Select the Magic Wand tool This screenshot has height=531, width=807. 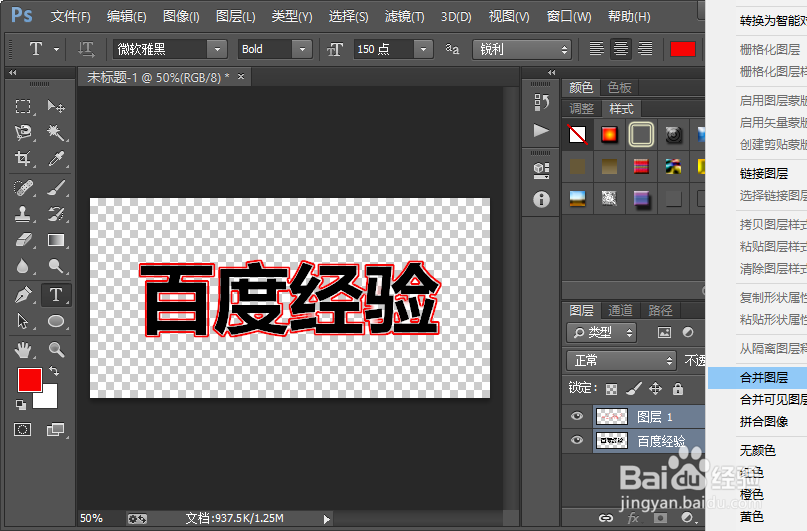pos(56,132)
